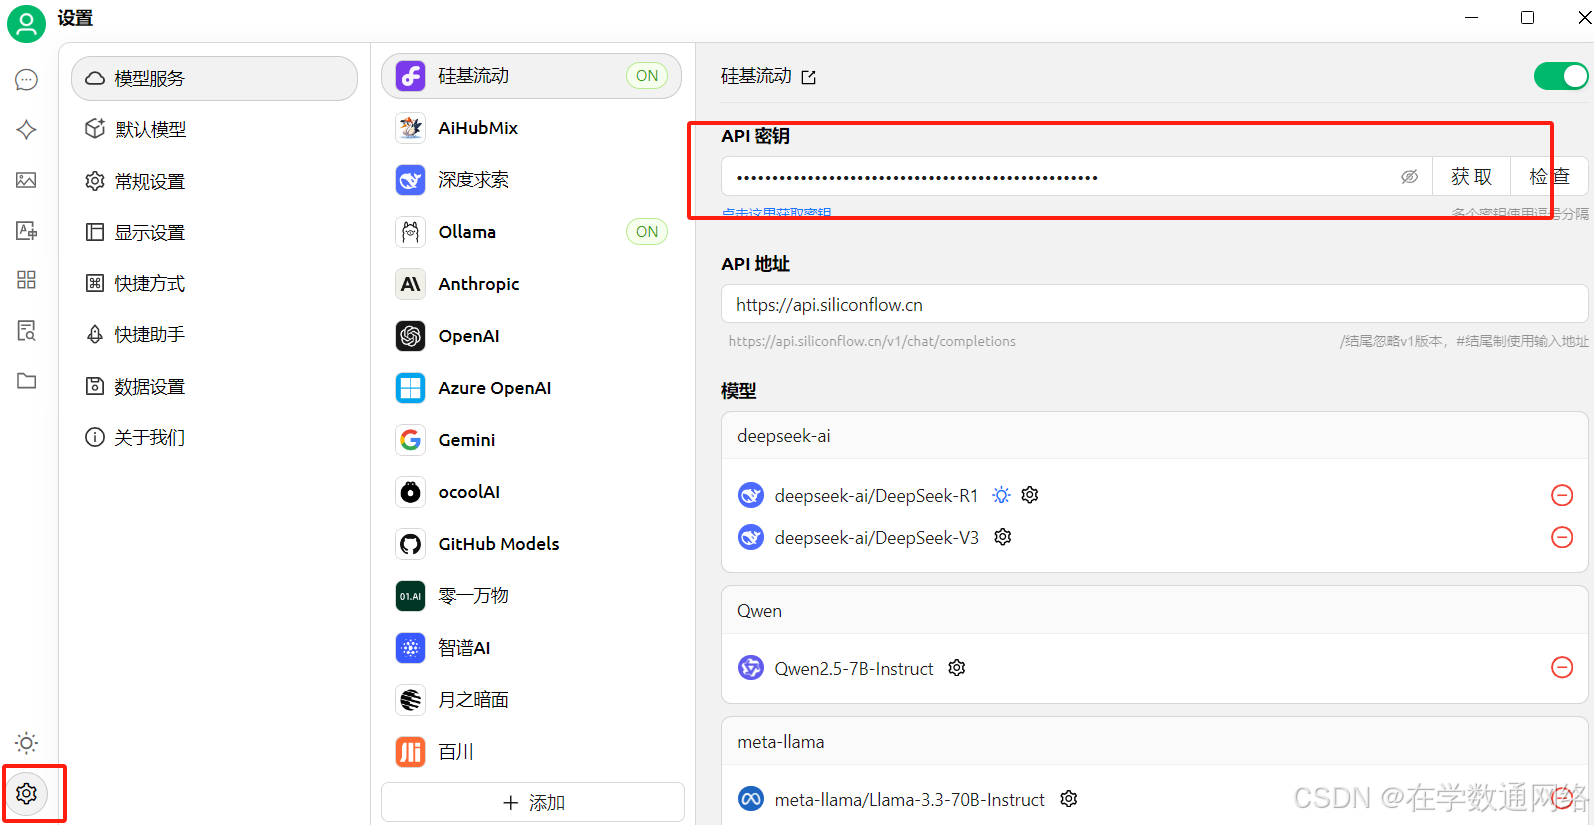Click the API address field
This screenshot has width=1594, height=825.
pyautogui.click(x=1155, y=304)
